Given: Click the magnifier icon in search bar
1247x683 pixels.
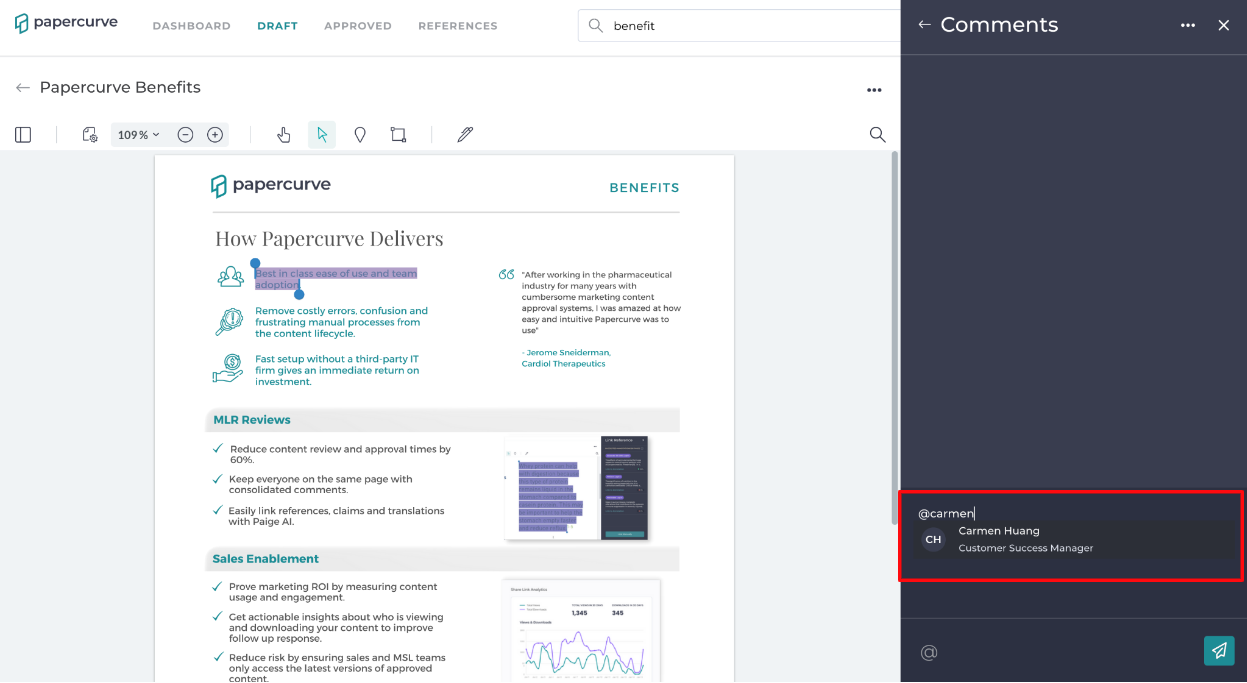Looking at the screenshot, I should click(x=595, y=26).
